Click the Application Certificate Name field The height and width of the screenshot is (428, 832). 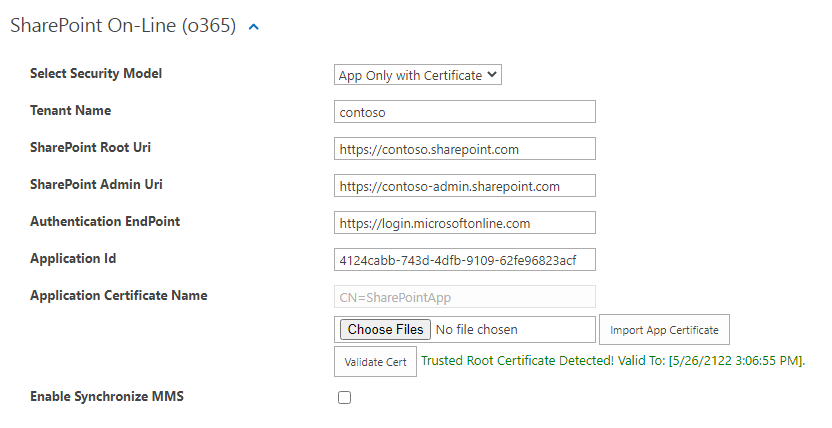(465, 296)
